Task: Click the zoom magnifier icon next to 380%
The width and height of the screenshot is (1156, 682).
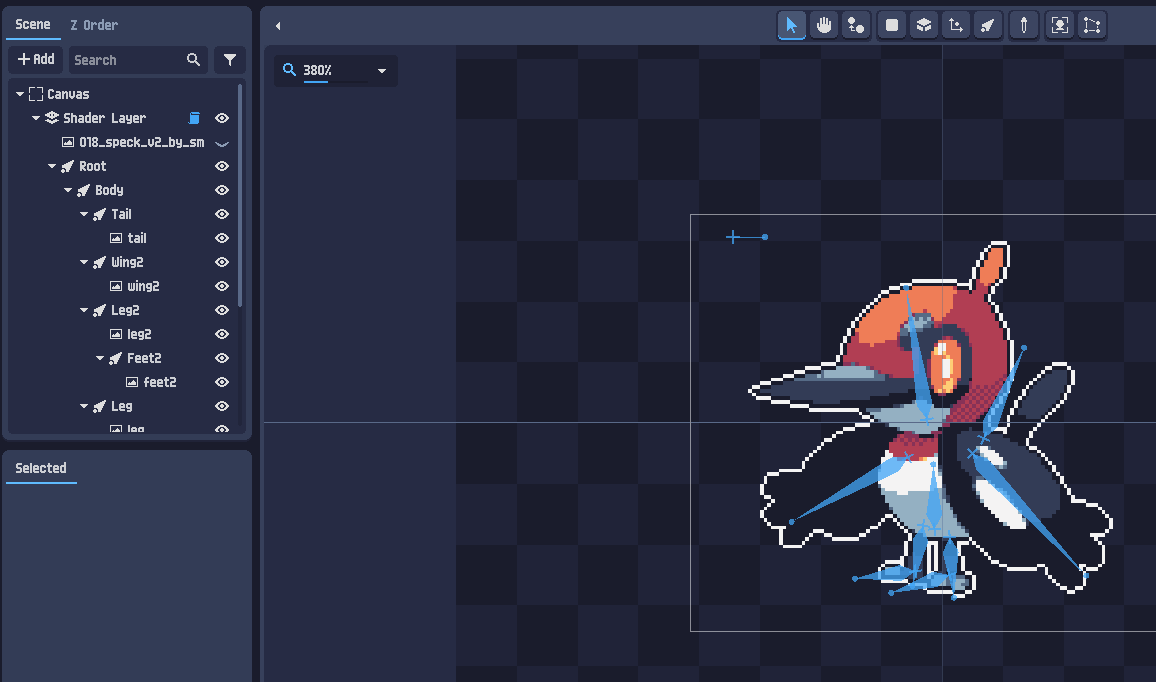Action: [289, 69]
